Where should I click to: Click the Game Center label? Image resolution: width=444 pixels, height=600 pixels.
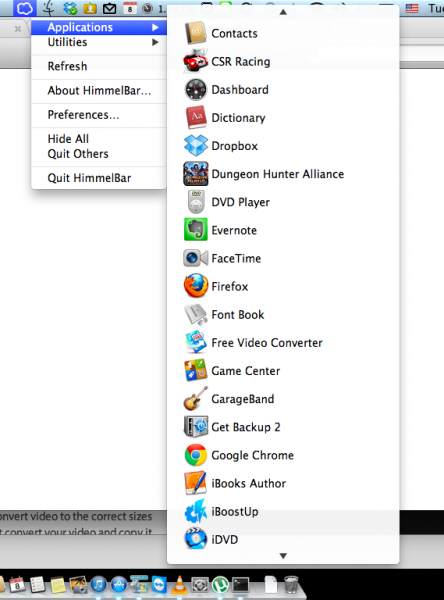click(x=245, y=371)
